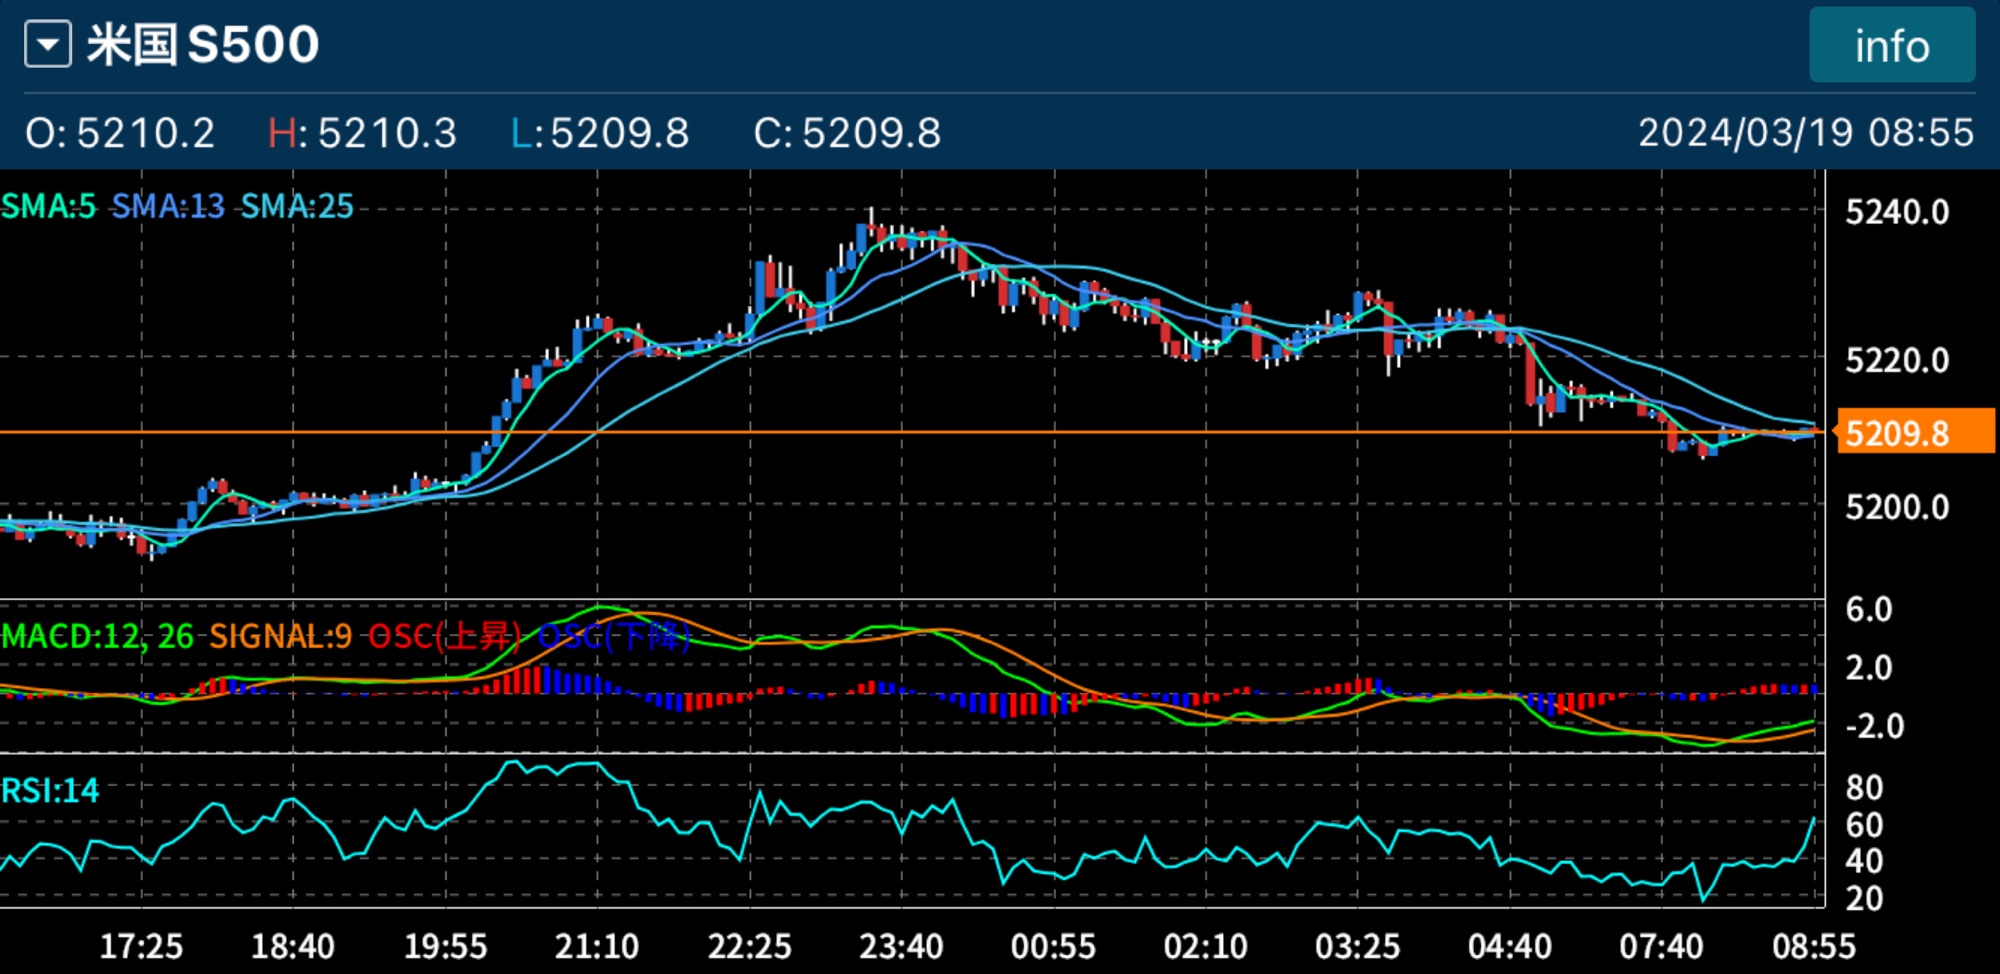Click the 08:55 latest time marker
2000x974 pixels.
(x=1814, y=946)
